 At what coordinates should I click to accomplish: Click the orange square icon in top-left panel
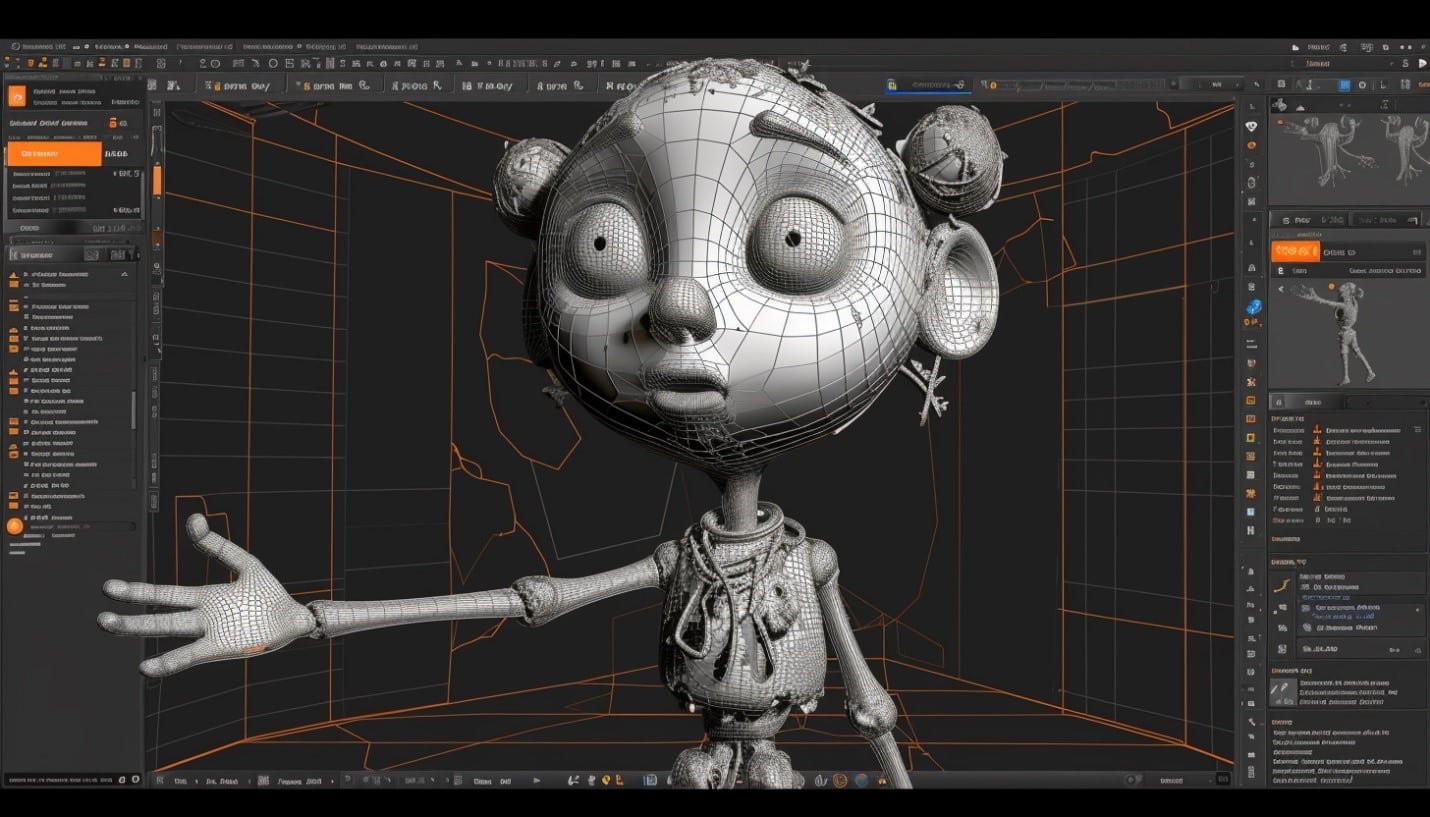[x=16, y=96]
